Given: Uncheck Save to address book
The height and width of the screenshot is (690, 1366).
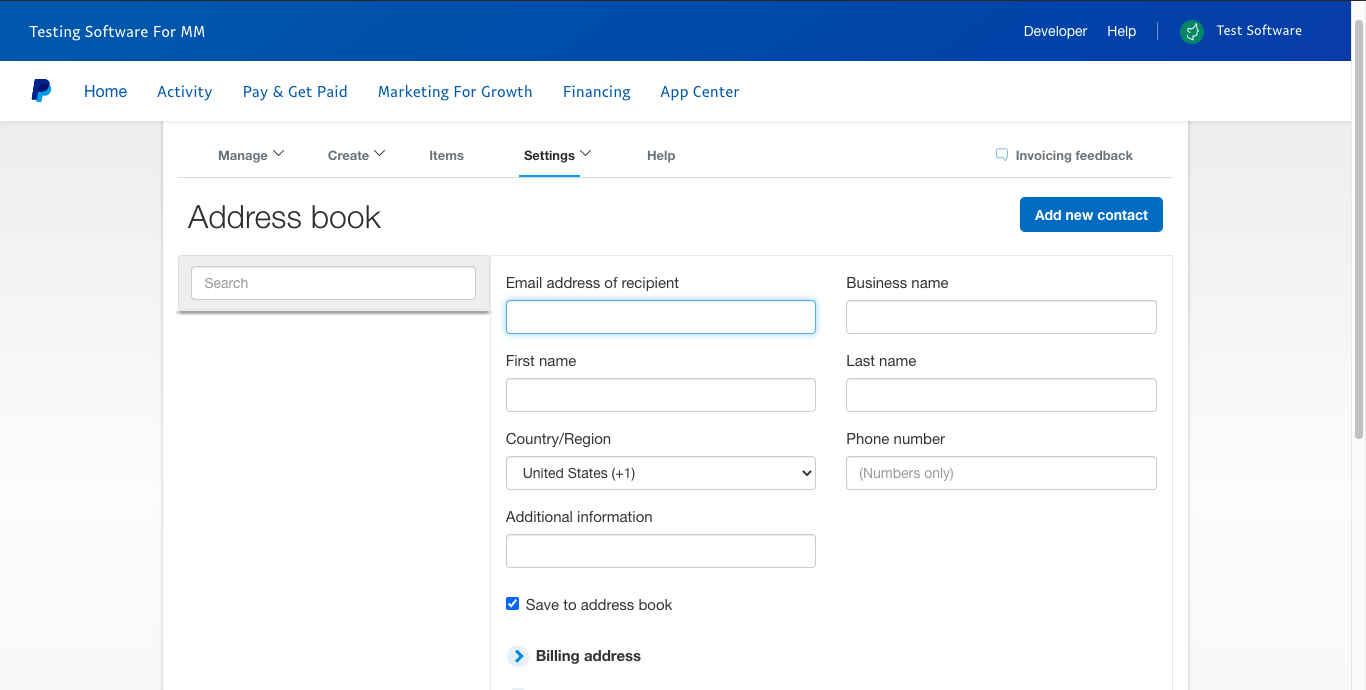Looking at the screenshot, I should (513, 604).
